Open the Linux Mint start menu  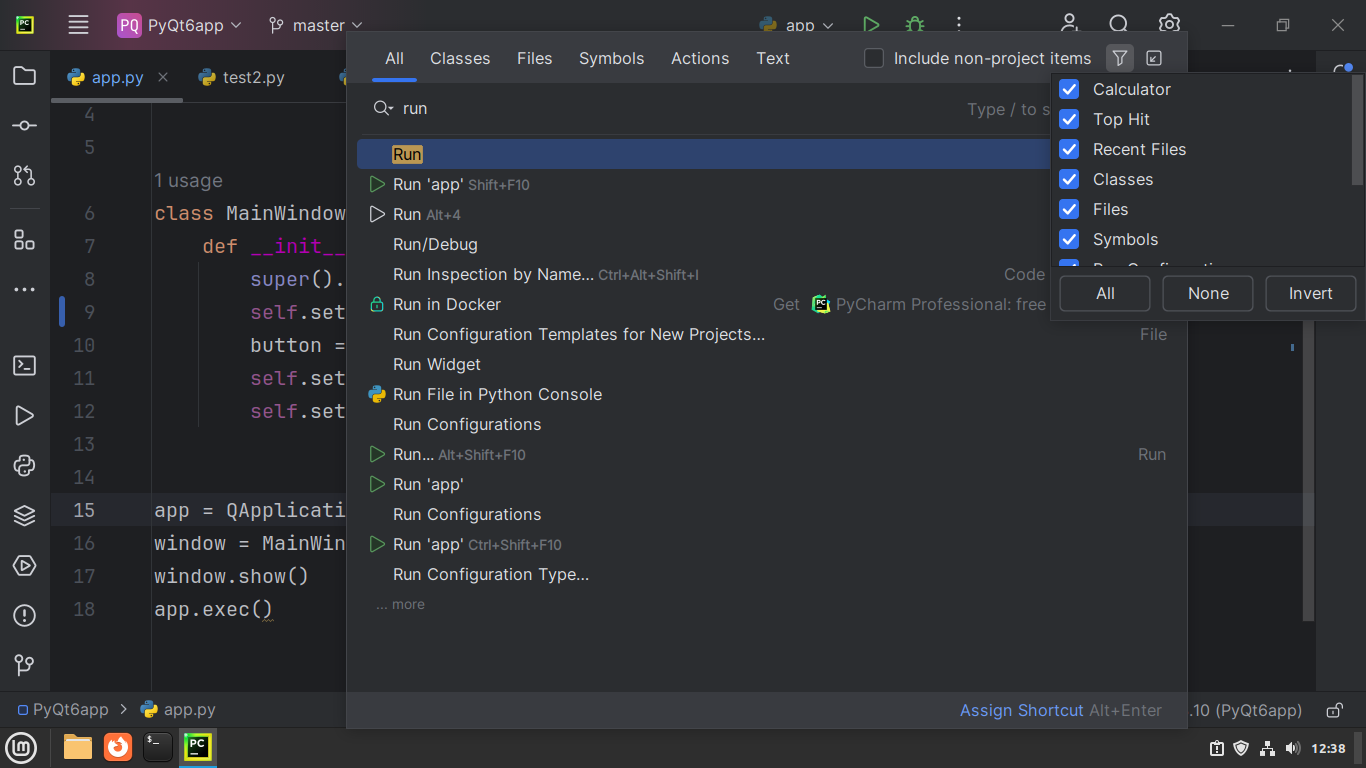pos(22,747)
